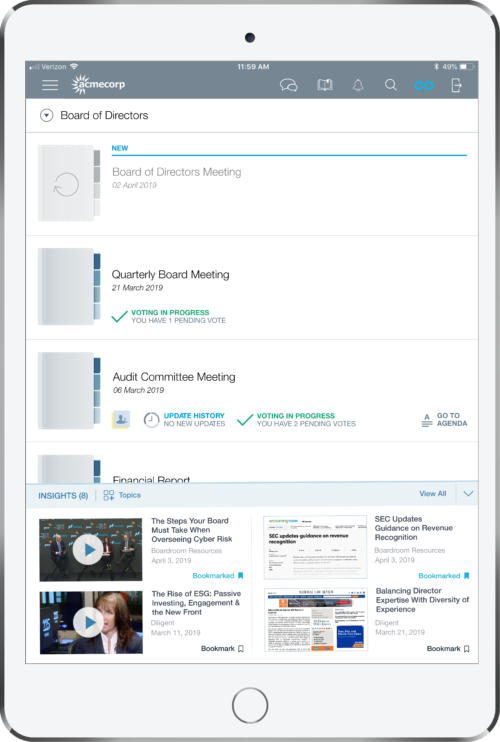The width and height of the screenshot is (500, 742).
Task: Tap the Bluetooth icon in status bar
Action: 436,67
